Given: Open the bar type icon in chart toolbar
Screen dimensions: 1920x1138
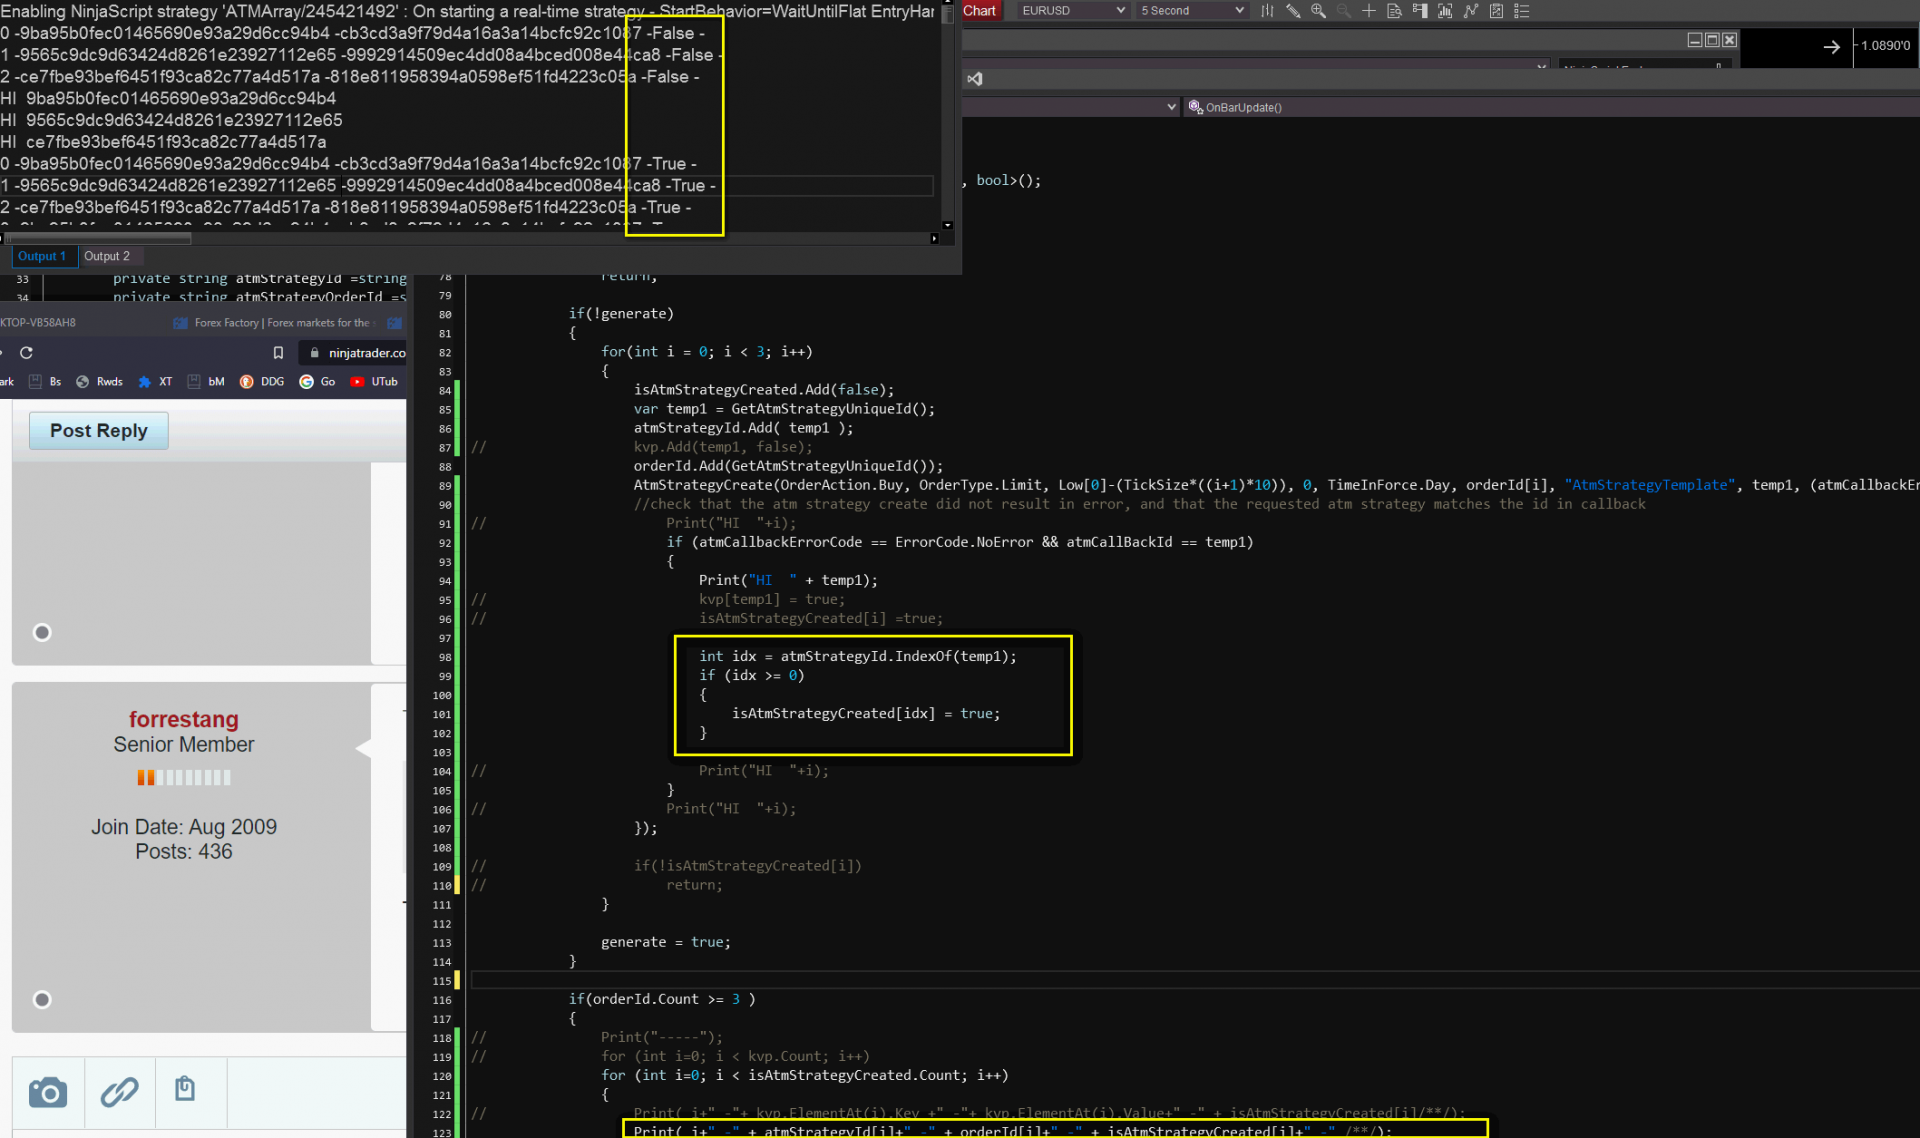Looking at the screenshot, I should tap(1267, 11).
